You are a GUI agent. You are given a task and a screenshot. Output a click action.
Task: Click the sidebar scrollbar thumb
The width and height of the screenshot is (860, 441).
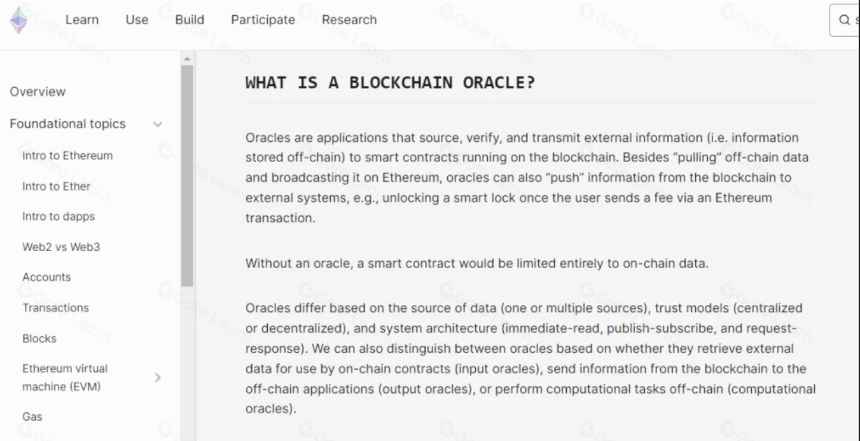pyautogui.click(x=187, y=176)
